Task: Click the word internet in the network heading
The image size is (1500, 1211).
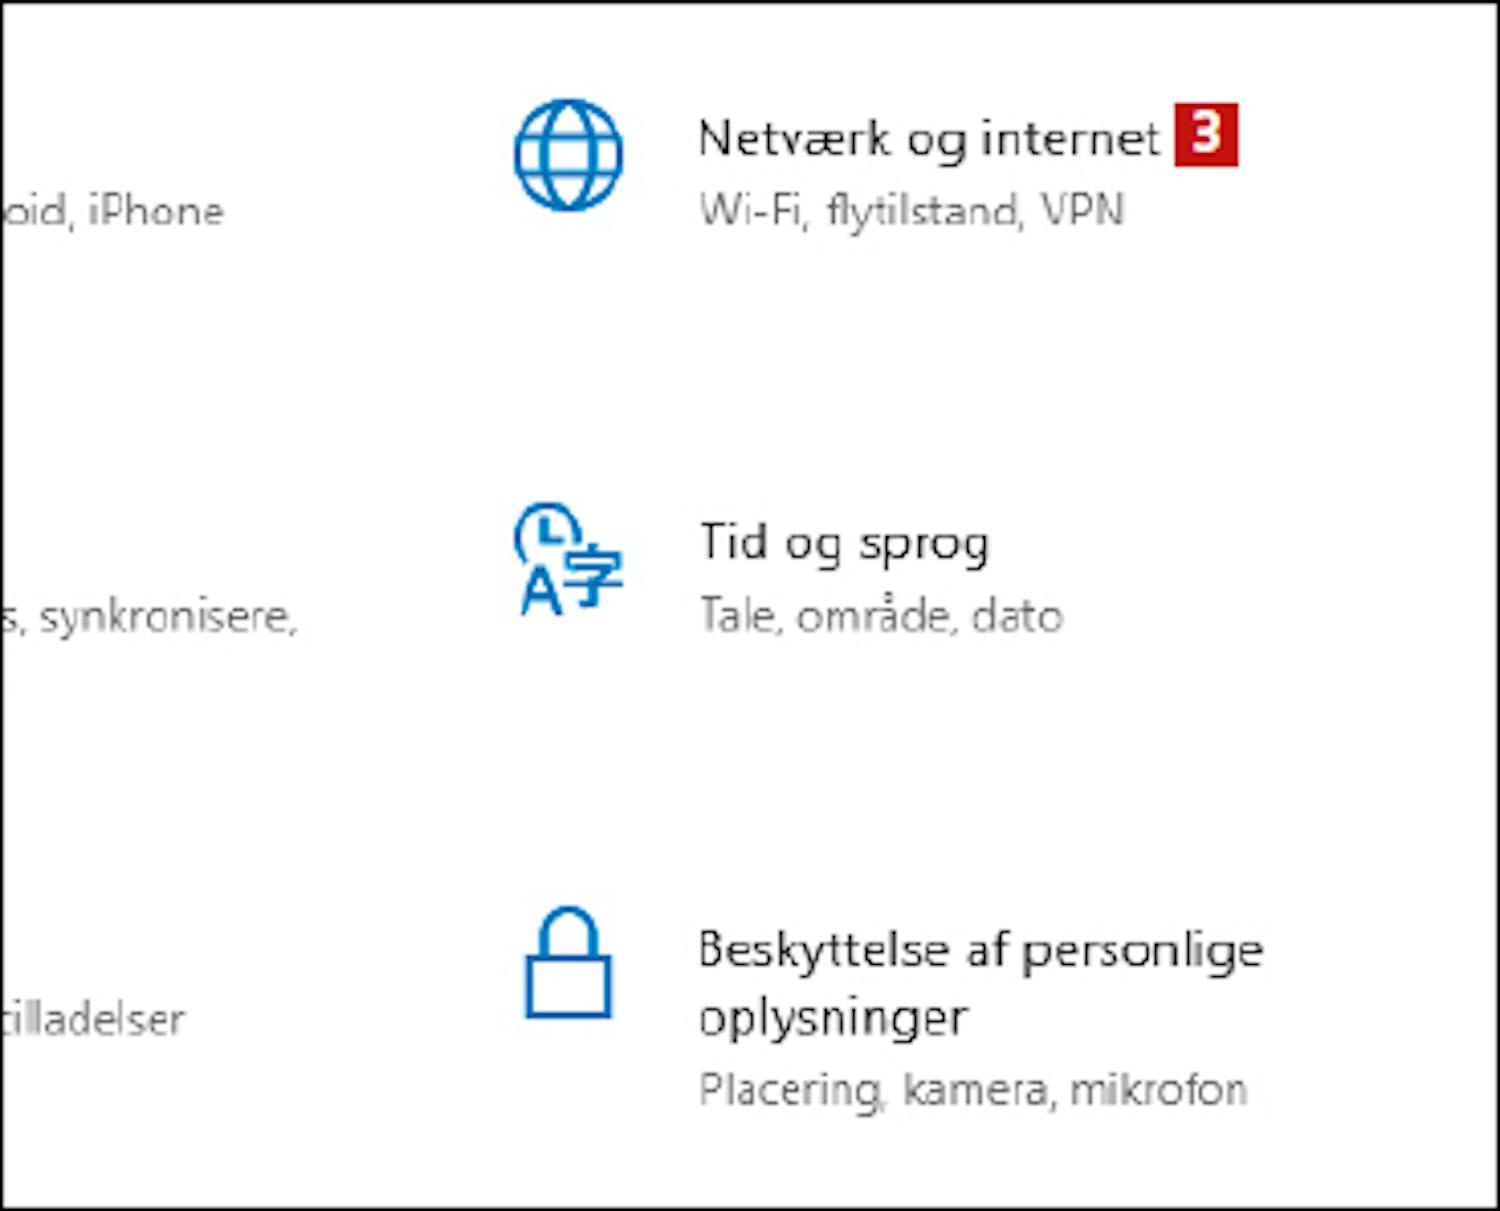Action: coord(1070,139)
